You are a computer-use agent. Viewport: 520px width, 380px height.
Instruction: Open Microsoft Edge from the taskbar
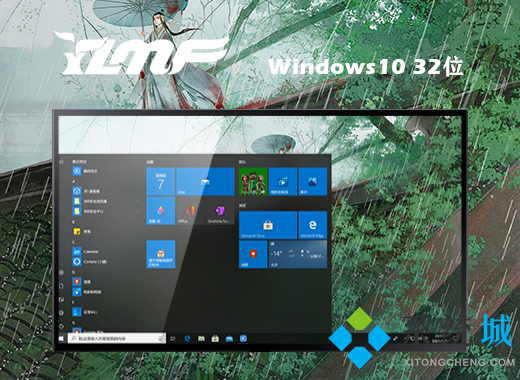point(187,339)
